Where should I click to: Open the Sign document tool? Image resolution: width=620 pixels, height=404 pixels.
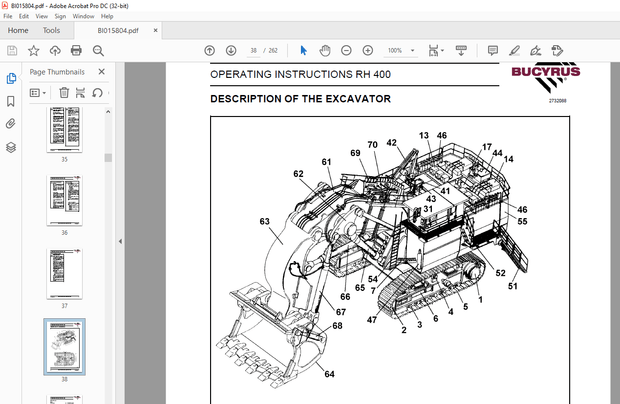pyautogui.click(x=536, y=51)
